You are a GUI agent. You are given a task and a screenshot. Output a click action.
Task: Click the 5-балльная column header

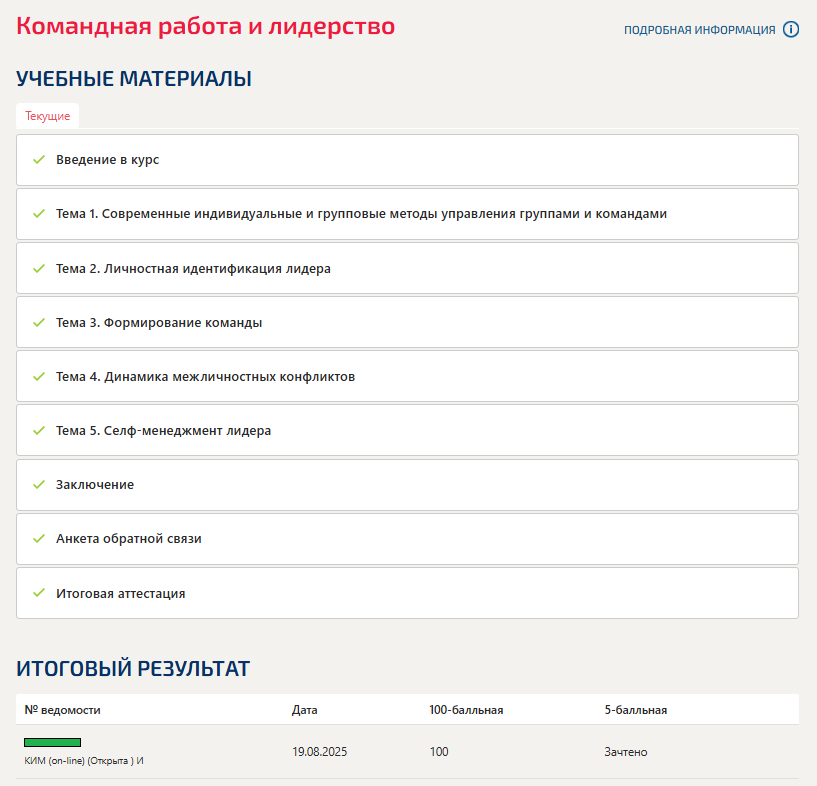click(x=636, y=710)
